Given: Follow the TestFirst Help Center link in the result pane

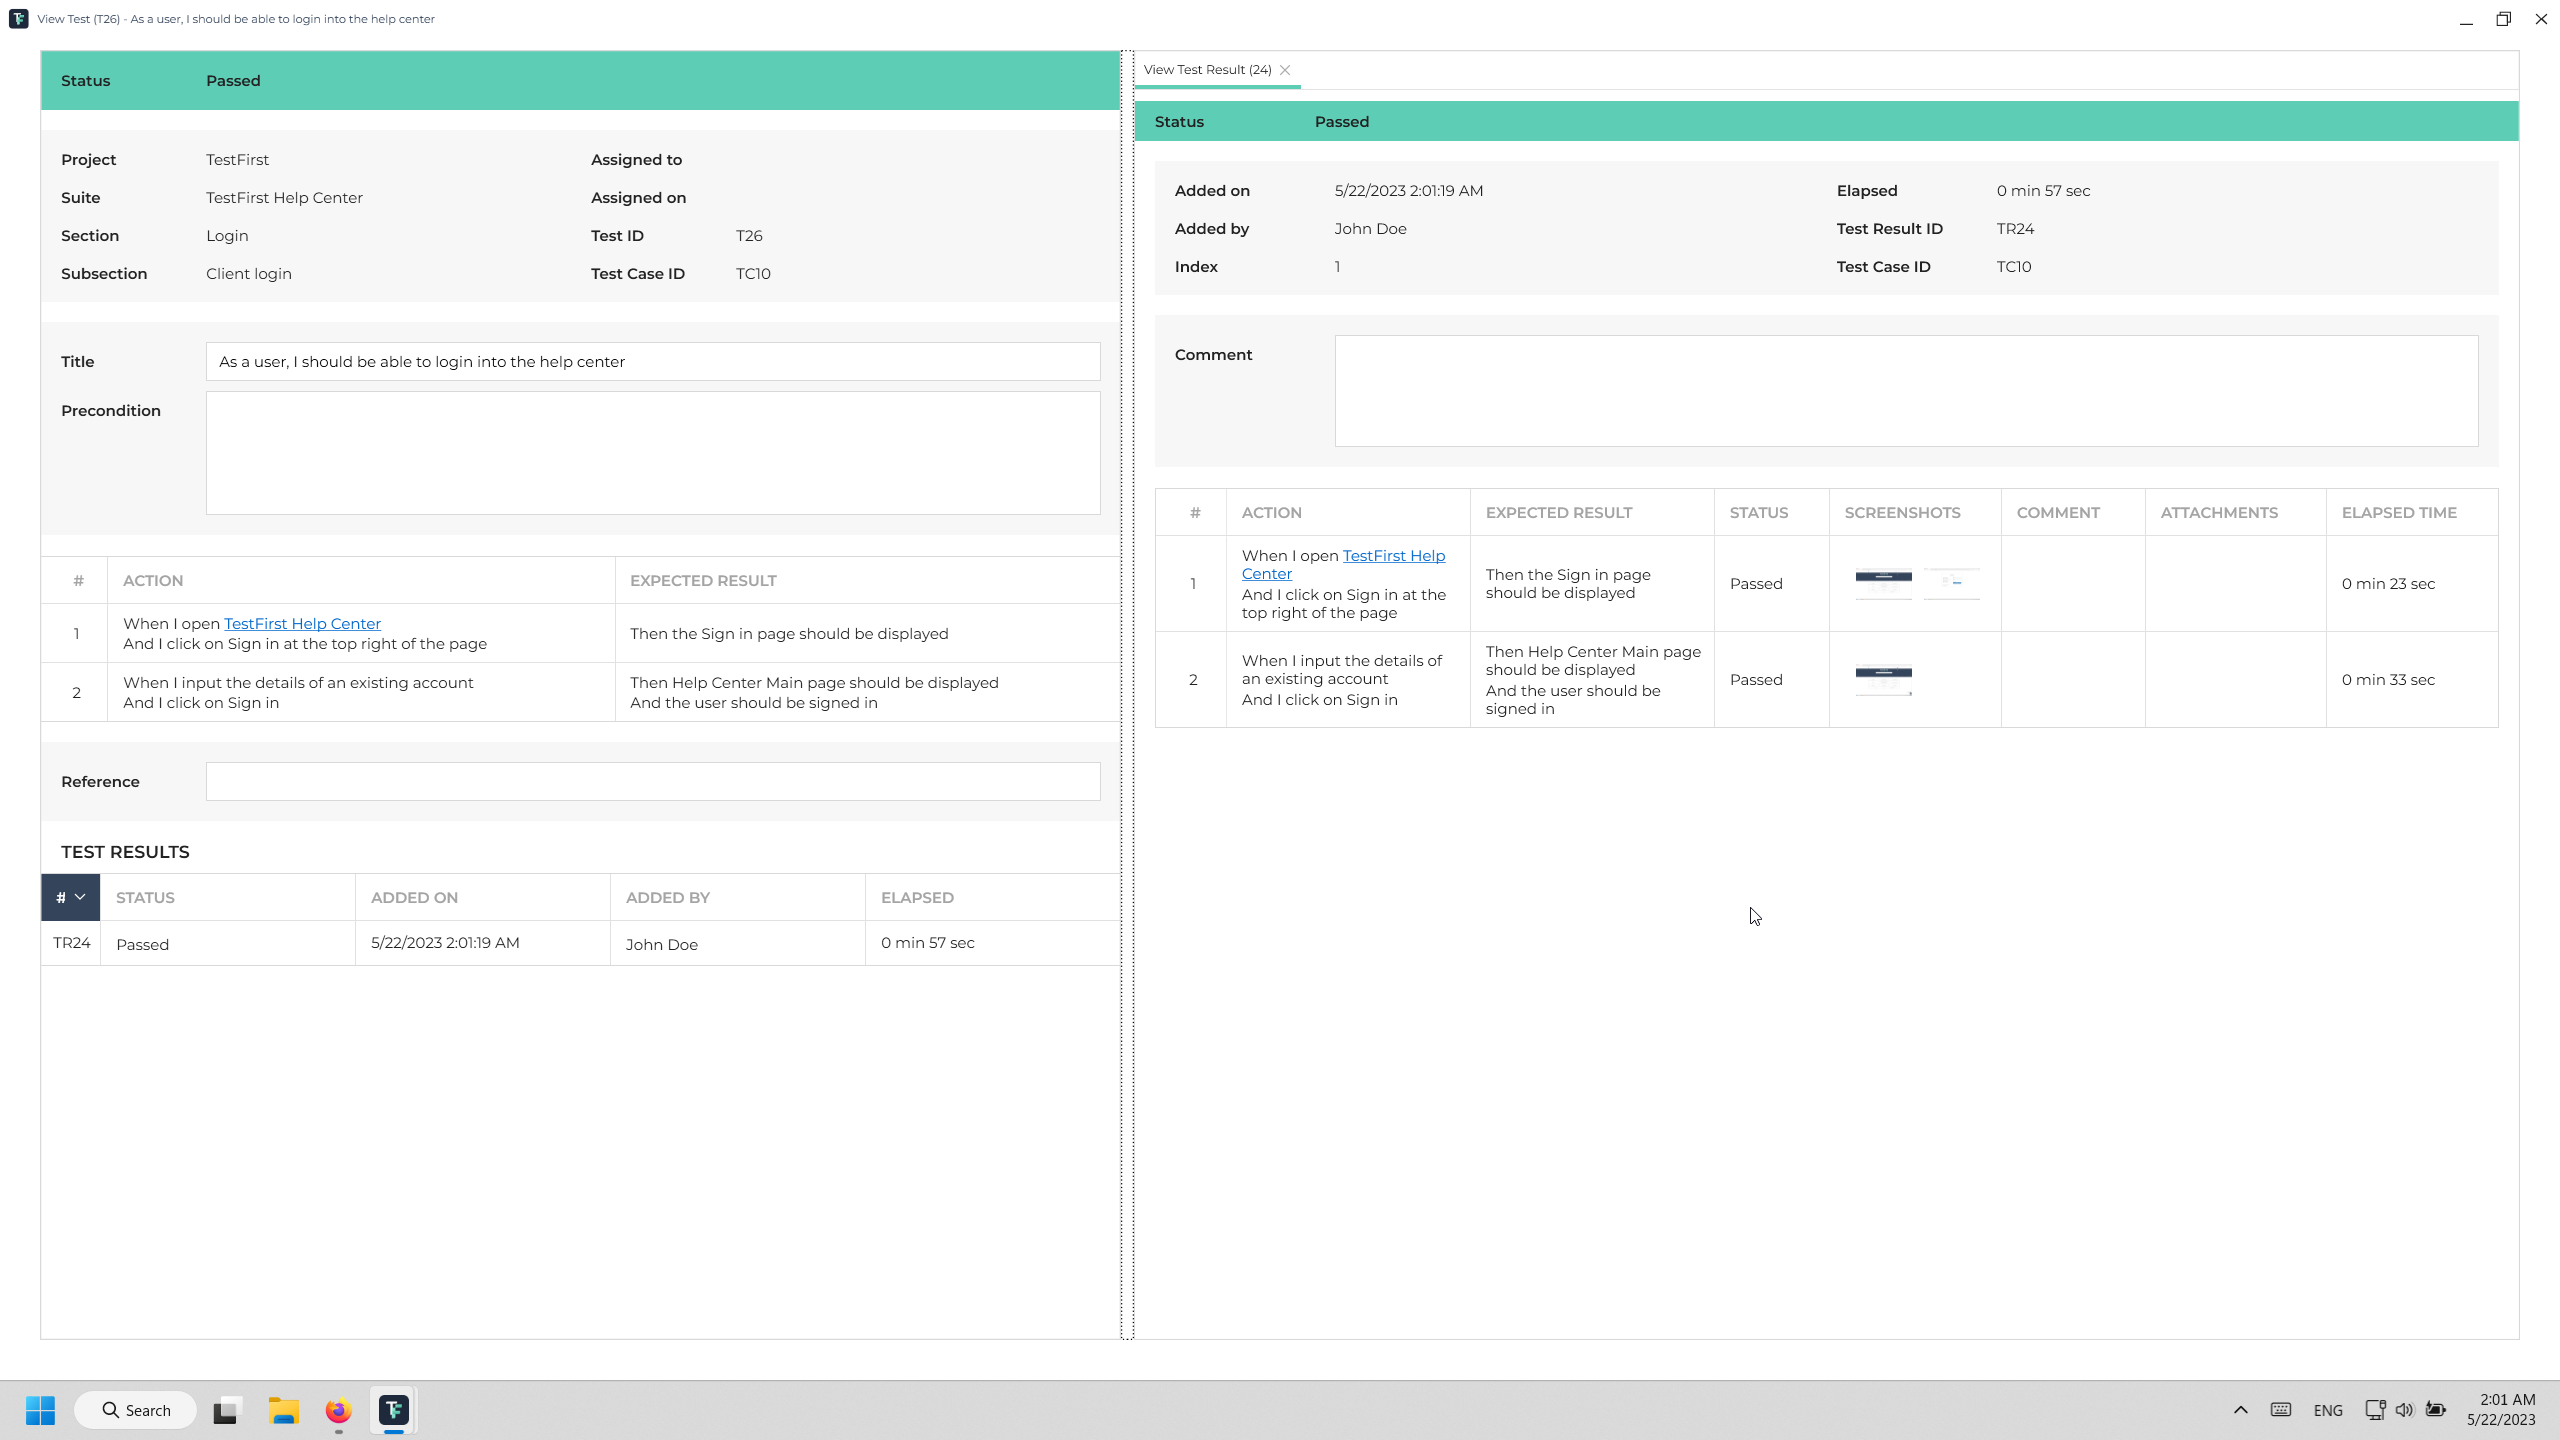Looking at the screenshot, I should click(1393, 556).
